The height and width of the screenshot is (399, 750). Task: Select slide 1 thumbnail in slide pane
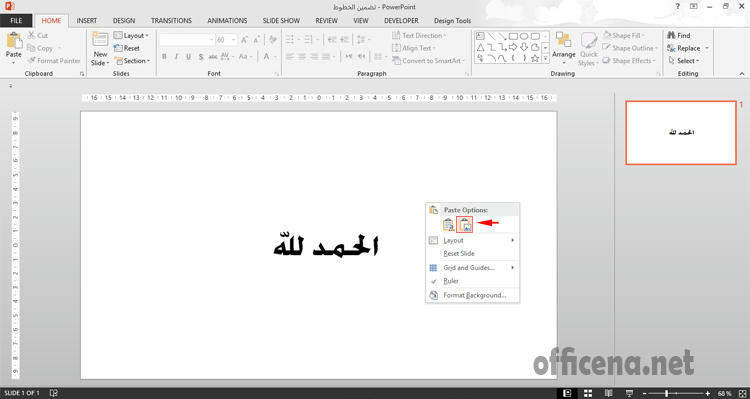[x=681, y=133]
